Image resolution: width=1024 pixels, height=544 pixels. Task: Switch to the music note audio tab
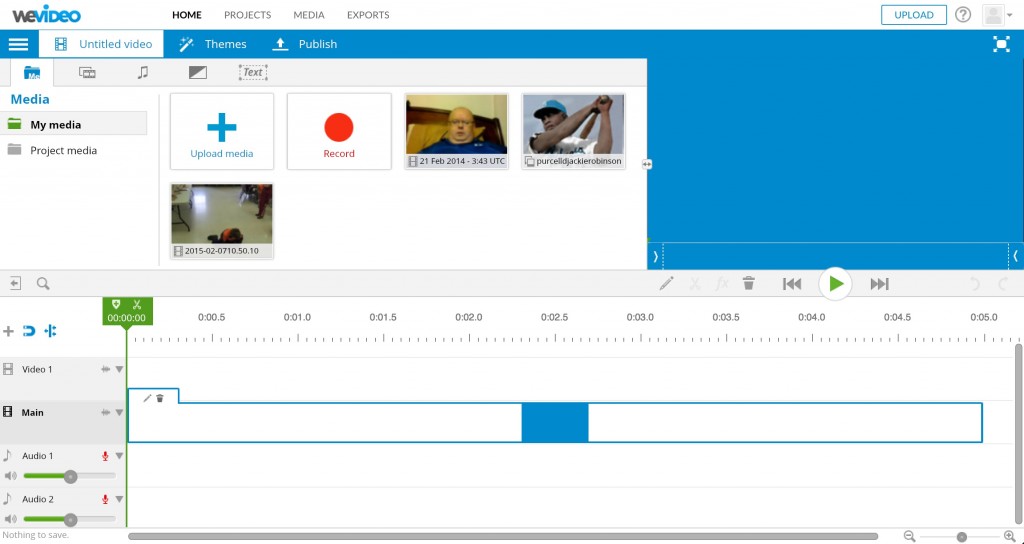tap(142, 72)
